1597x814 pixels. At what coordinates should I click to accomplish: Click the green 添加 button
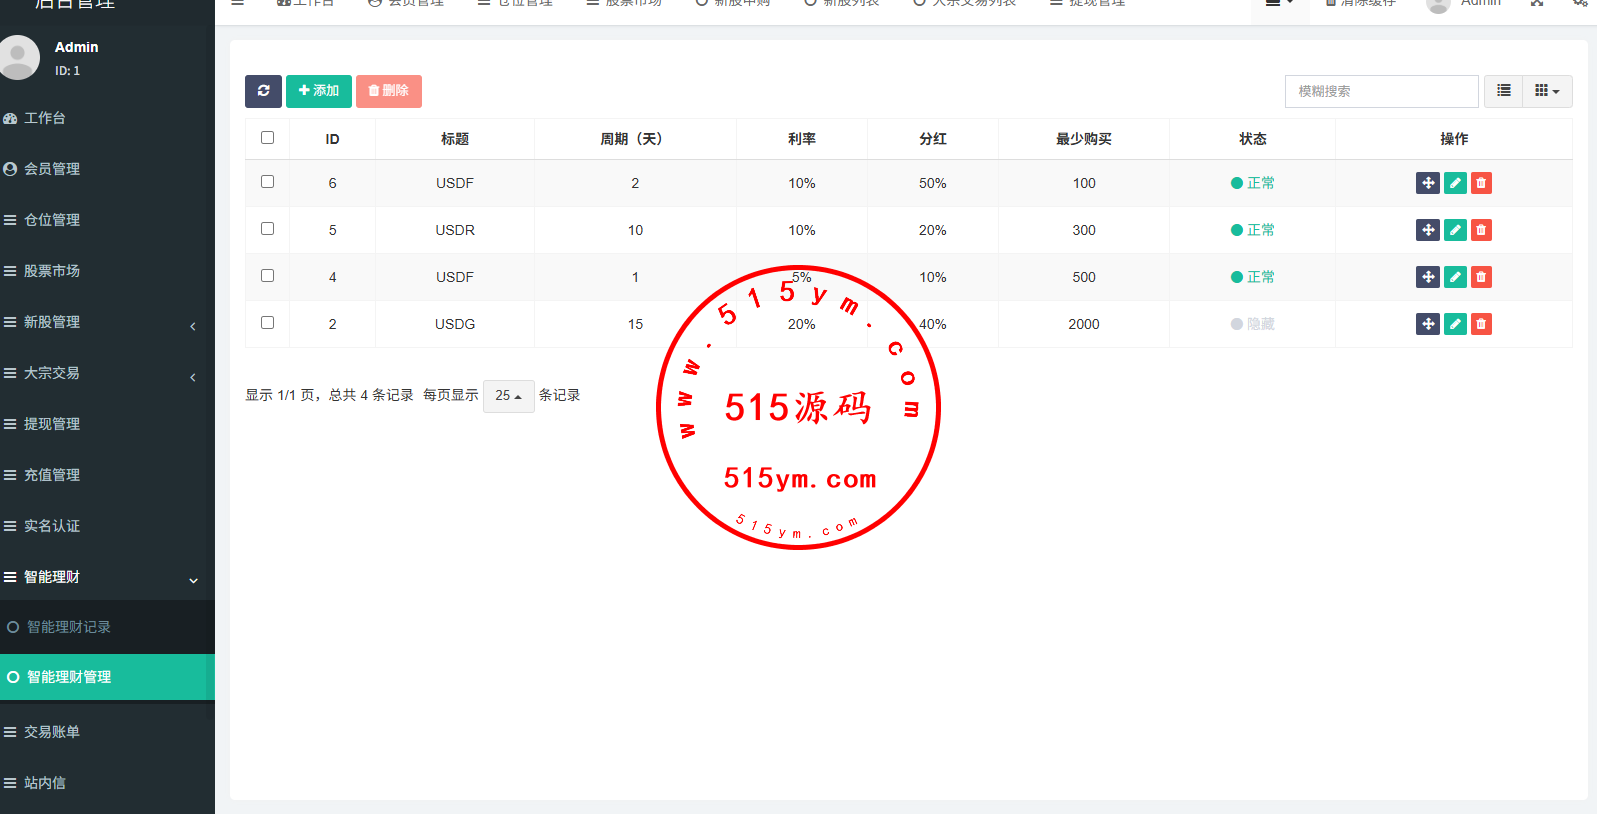(x=319, y=91)
